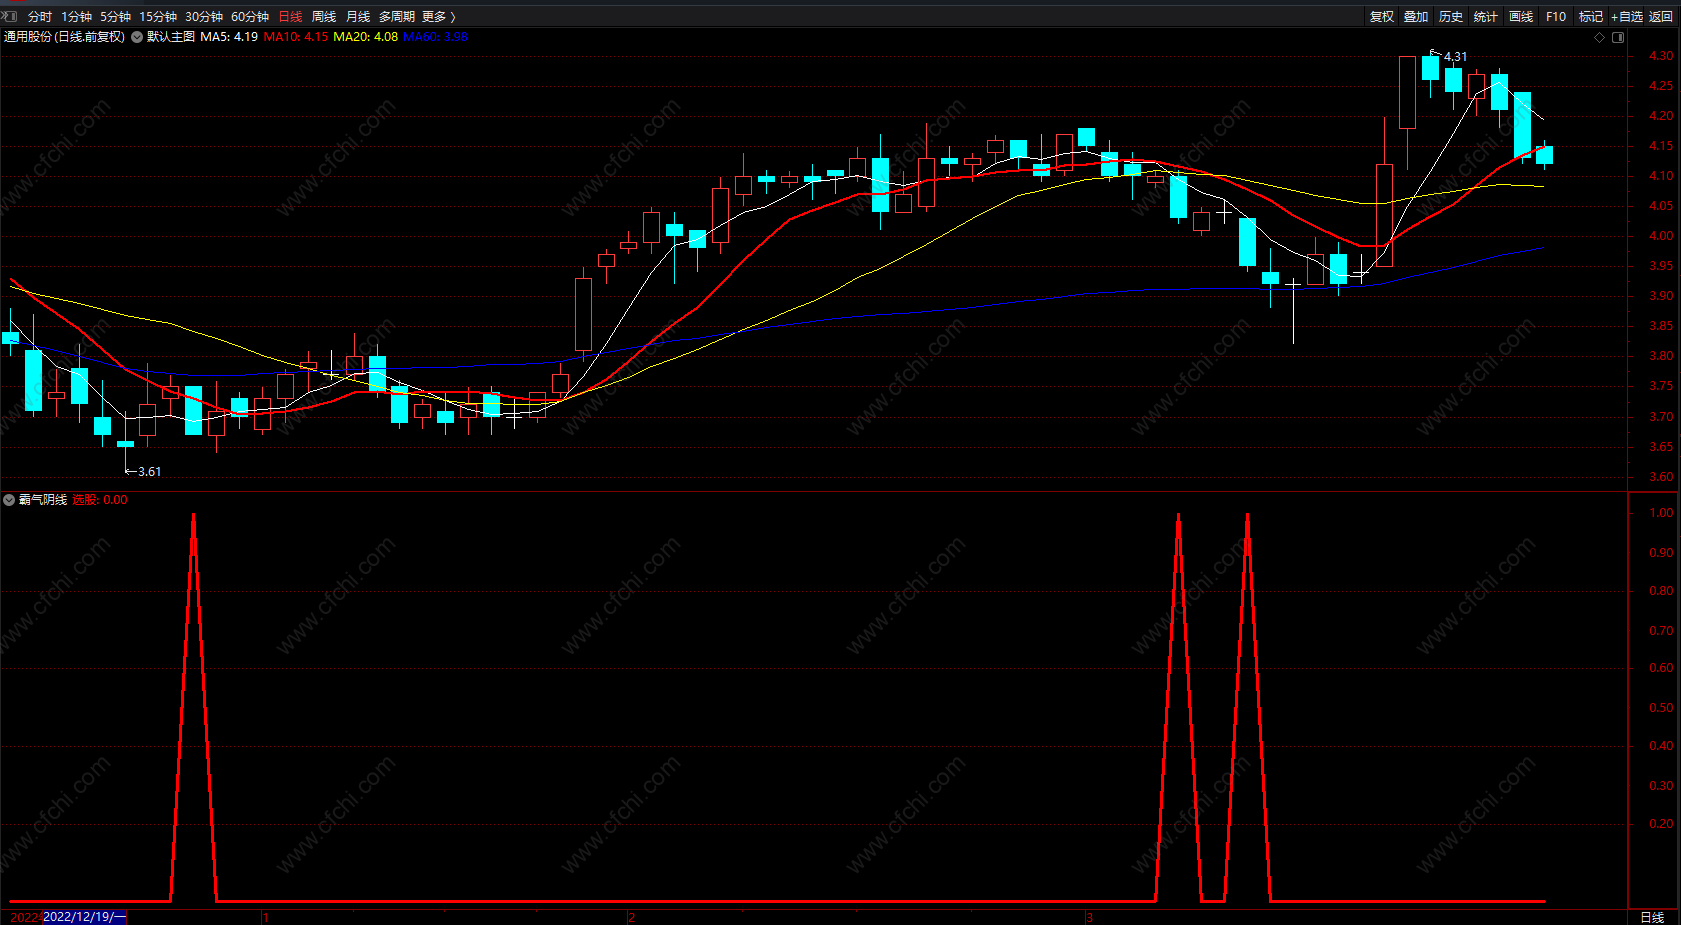Click the 0.50 indicator axis label

(x=1661, y=708)
